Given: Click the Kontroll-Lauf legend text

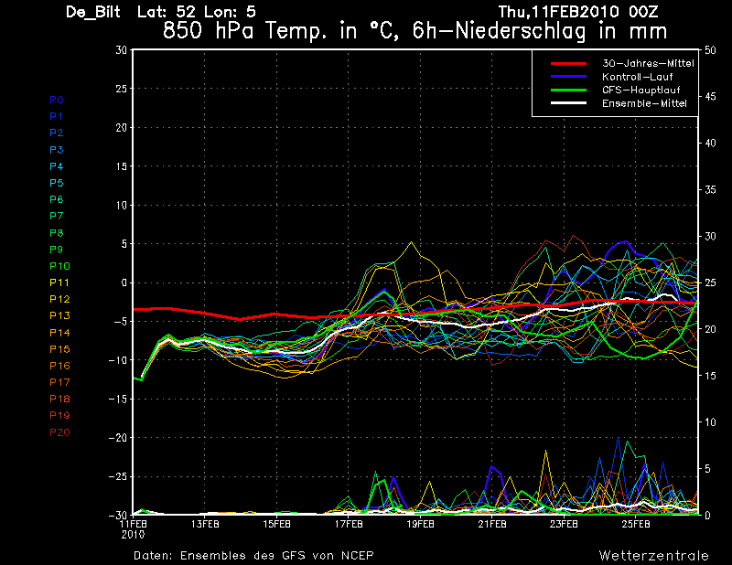Looking at the screenshot, I should tap(638, 77).
